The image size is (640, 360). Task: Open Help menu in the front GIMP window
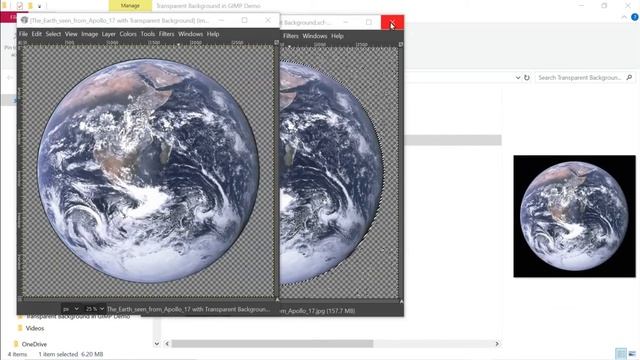[x=213, y=34]
